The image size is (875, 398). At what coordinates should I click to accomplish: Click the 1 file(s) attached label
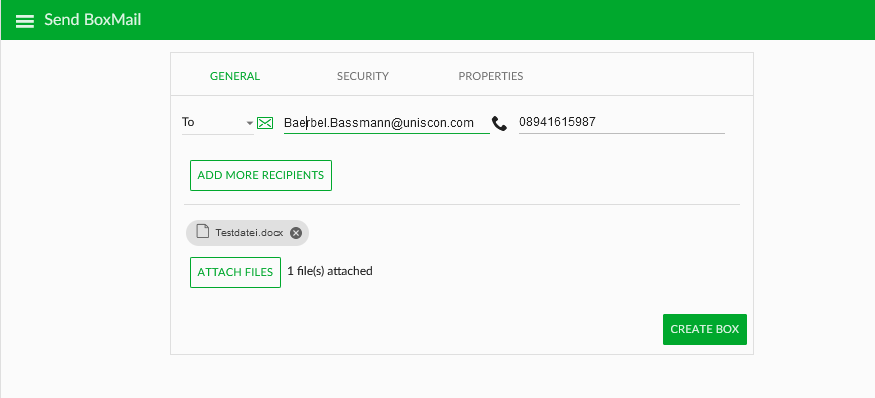coord(330,271)
